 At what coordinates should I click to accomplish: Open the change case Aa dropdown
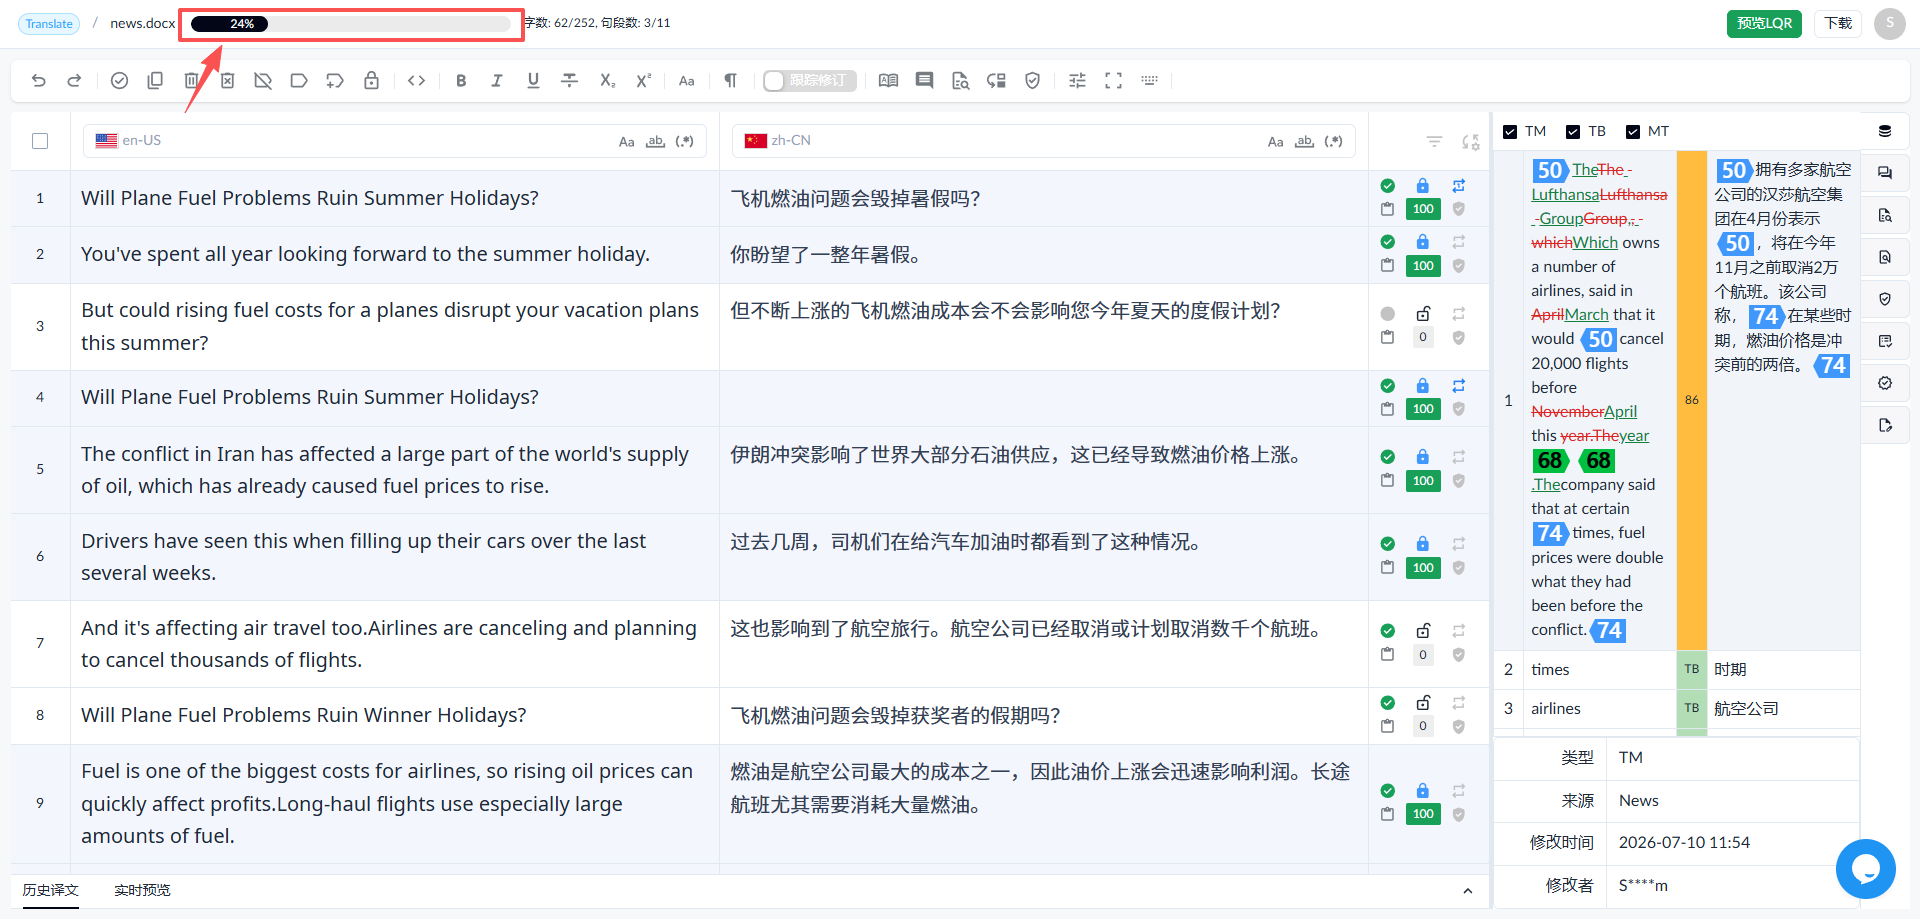pos(687,81)
